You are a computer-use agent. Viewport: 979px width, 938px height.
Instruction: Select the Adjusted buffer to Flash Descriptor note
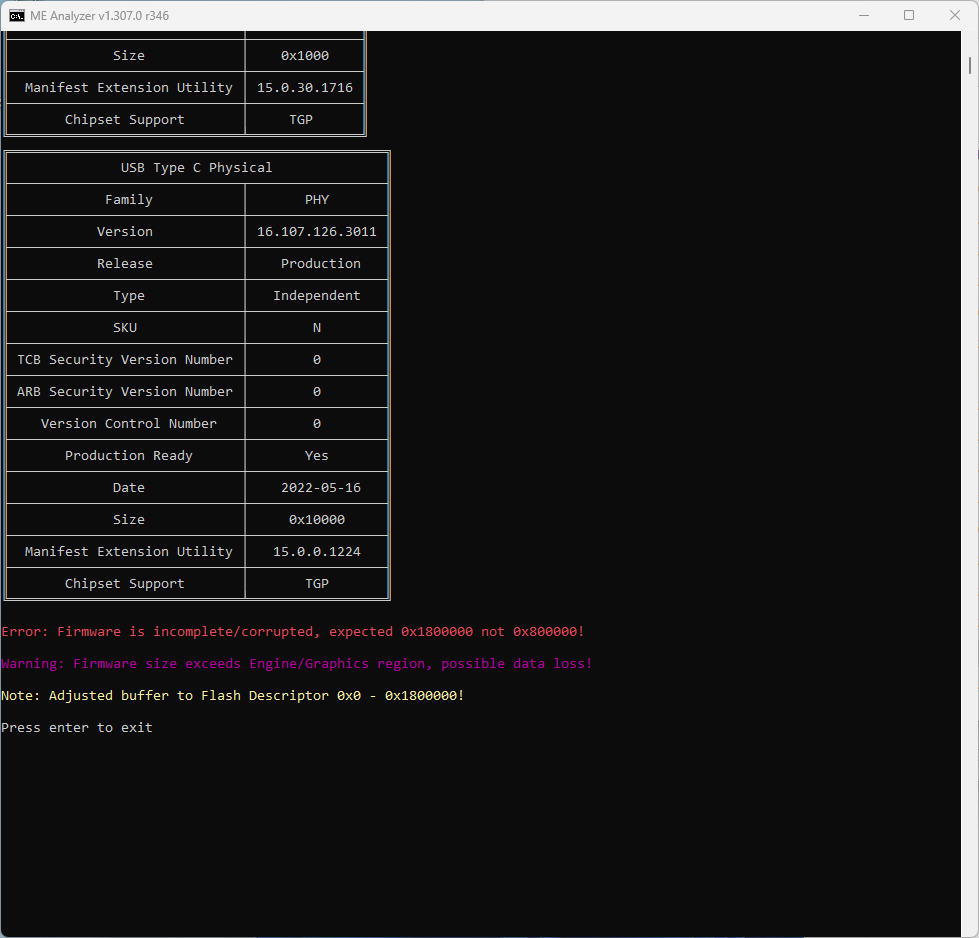[233, 696]
